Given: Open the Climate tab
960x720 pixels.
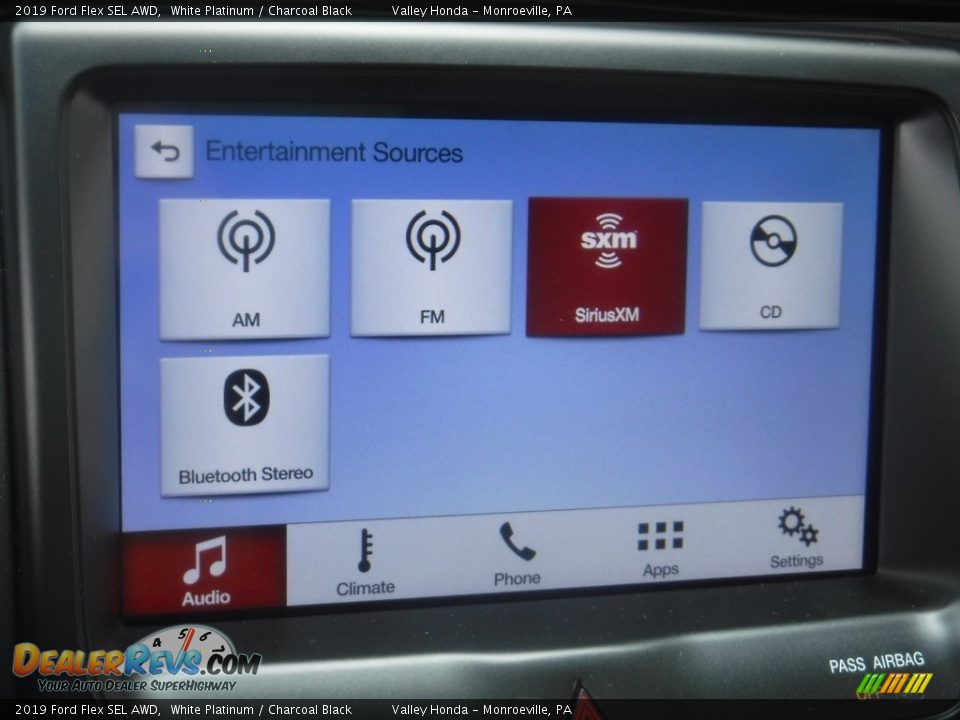Looking at the screenshot, I should click(366, 563).
